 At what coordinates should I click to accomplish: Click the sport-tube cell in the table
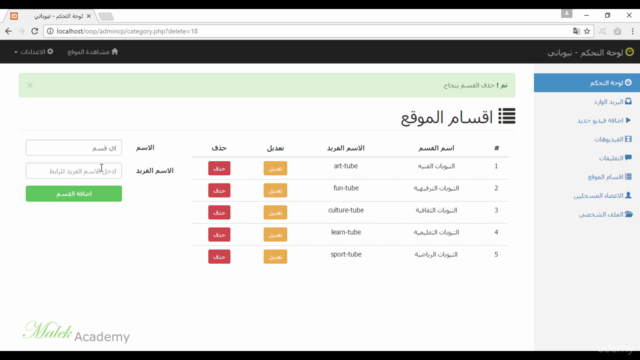coord(346,254)
